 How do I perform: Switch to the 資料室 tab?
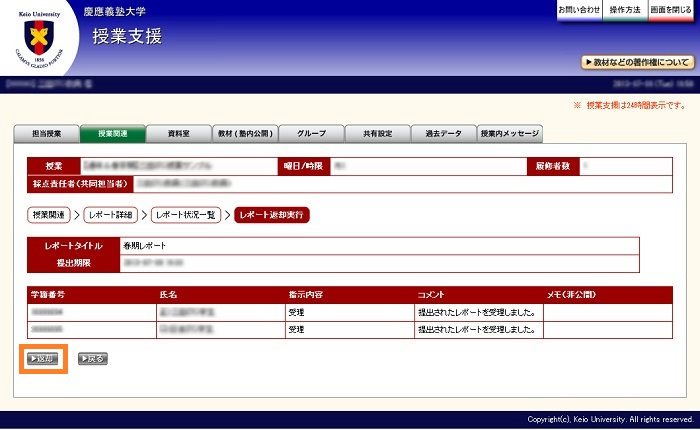coord(179,133)
